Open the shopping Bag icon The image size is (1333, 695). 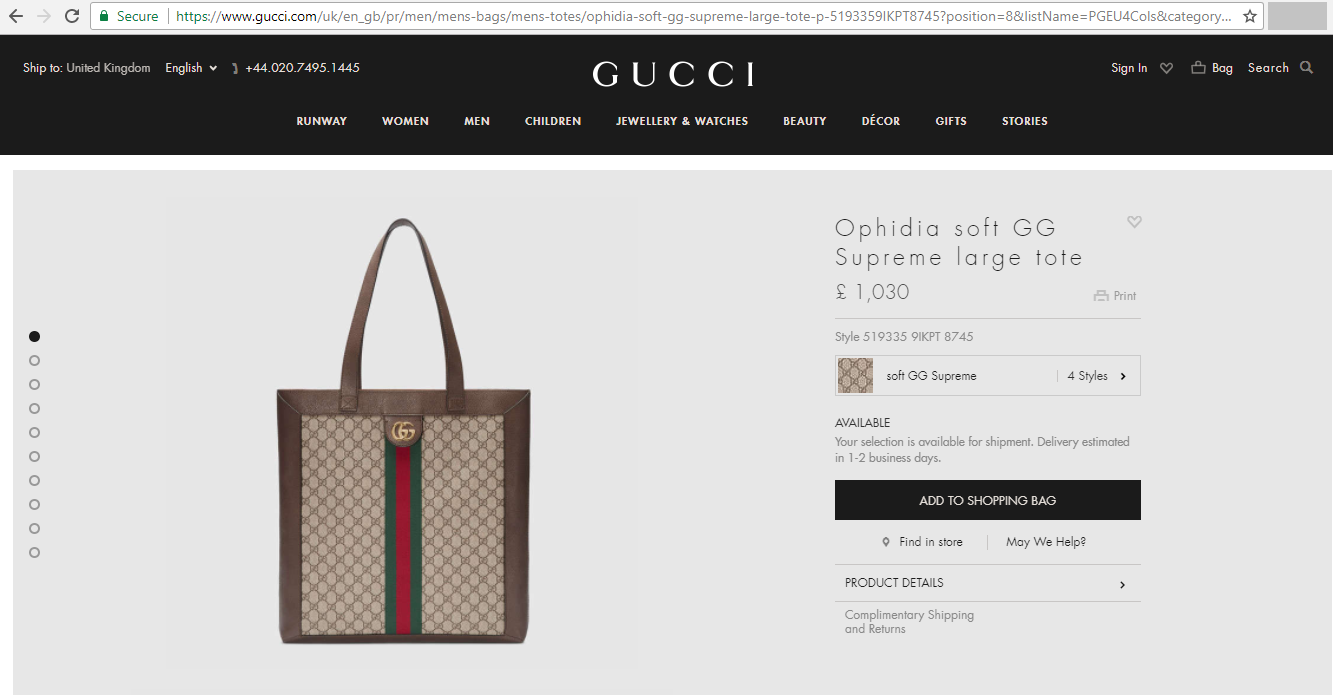click(1198, 68)
